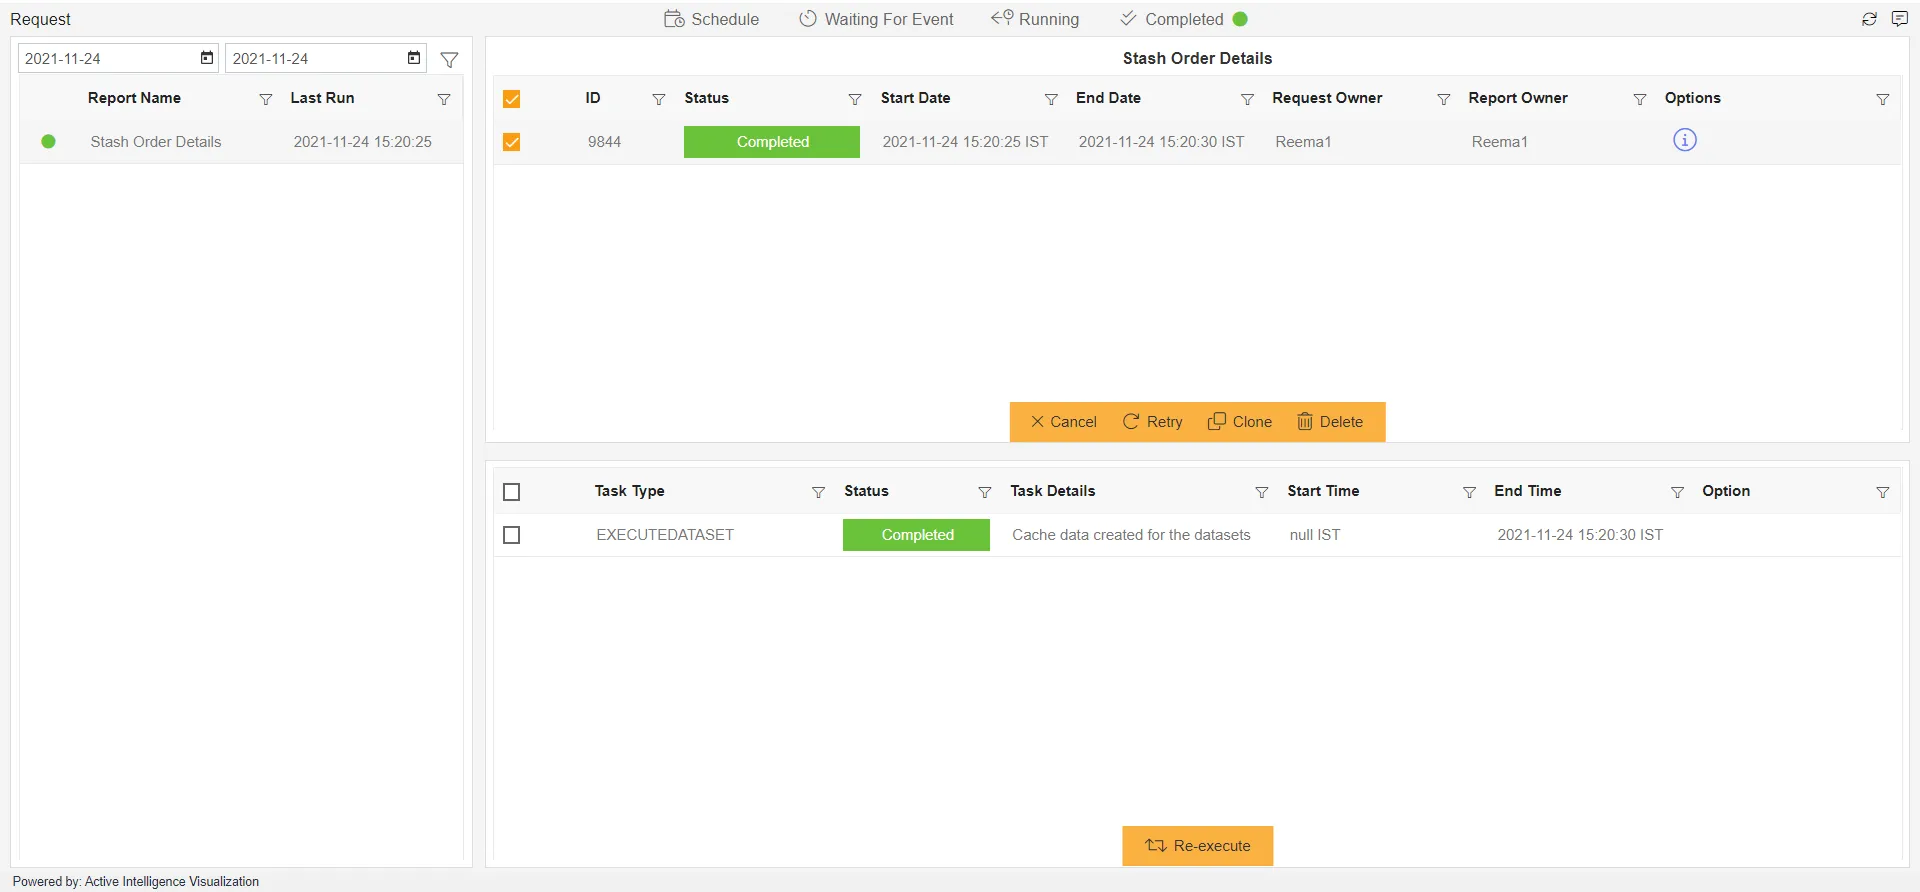1920x892 pixels.
Task: Switch to the Schedule tab
Action: coord(712,19)
